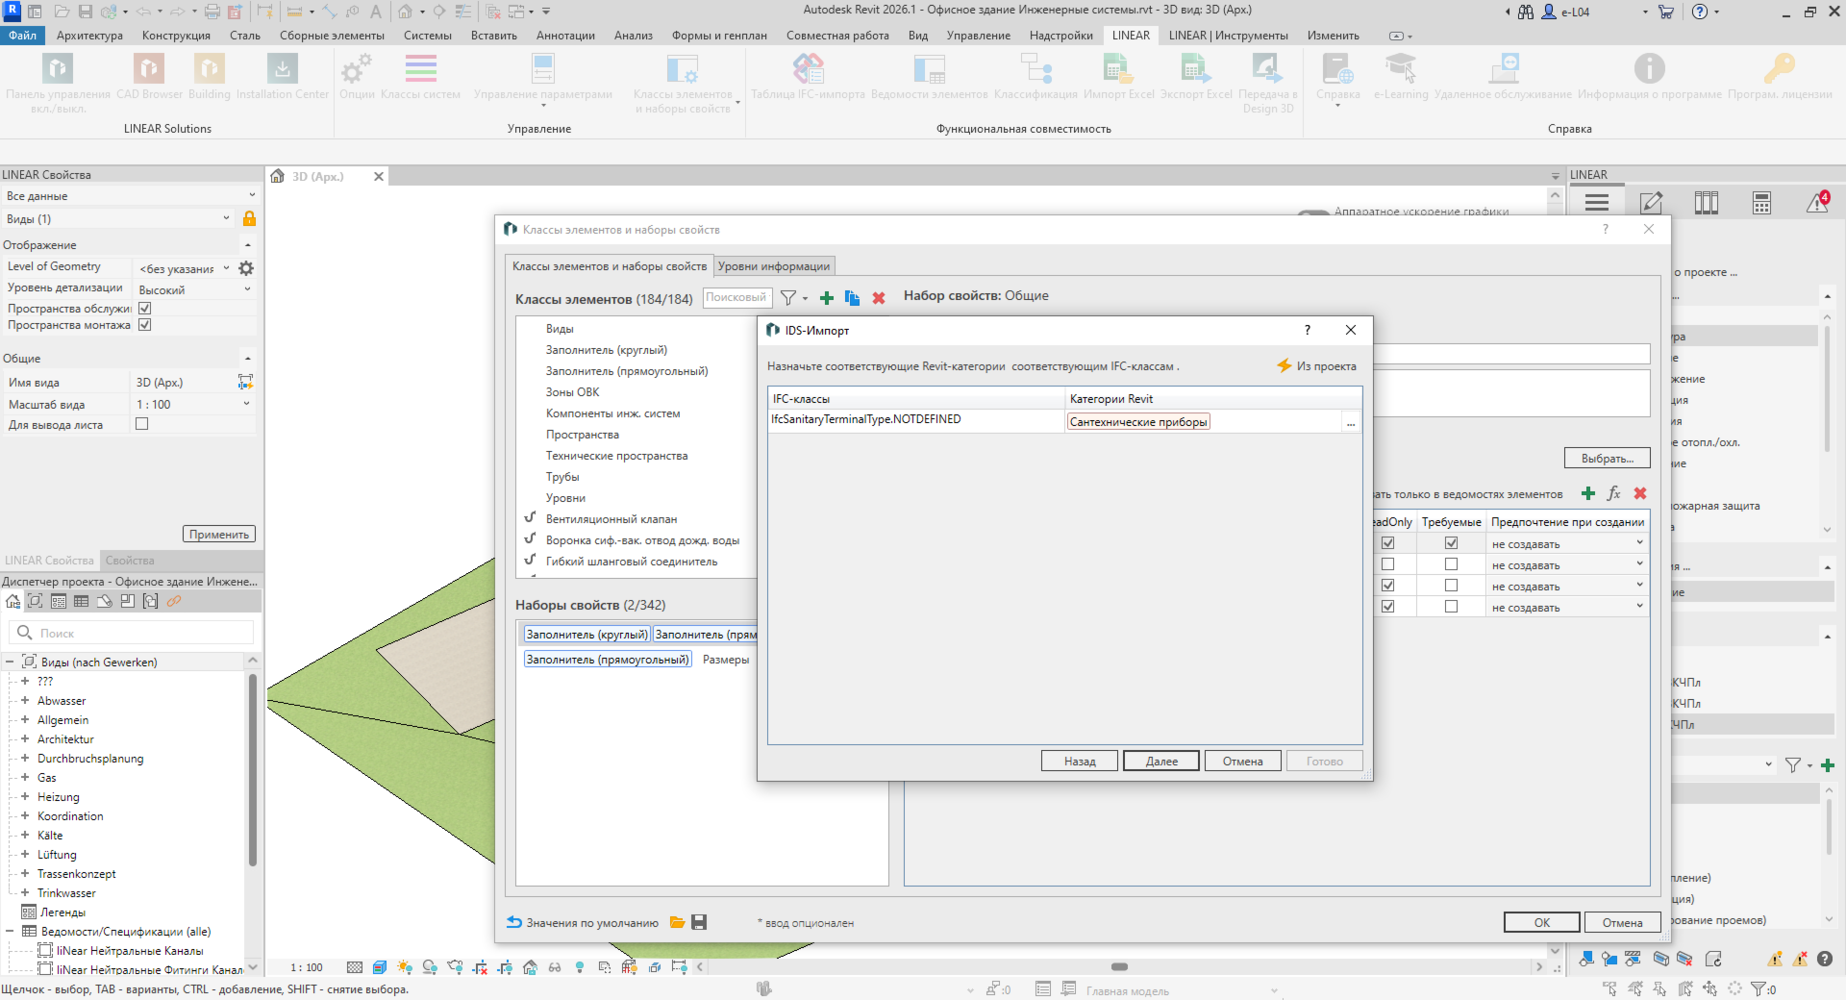Click the 'Применить' button

click(x=219, y=534)
